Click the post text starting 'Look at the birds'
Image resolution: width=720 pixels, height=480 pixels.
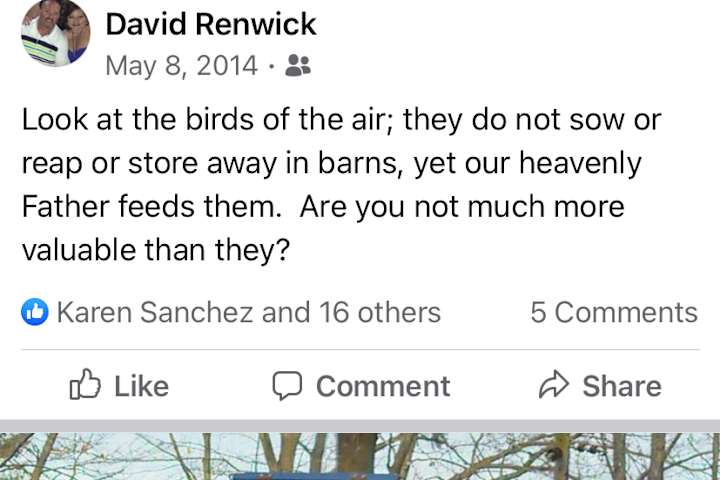pyautogui.click(x=342, y=185)
